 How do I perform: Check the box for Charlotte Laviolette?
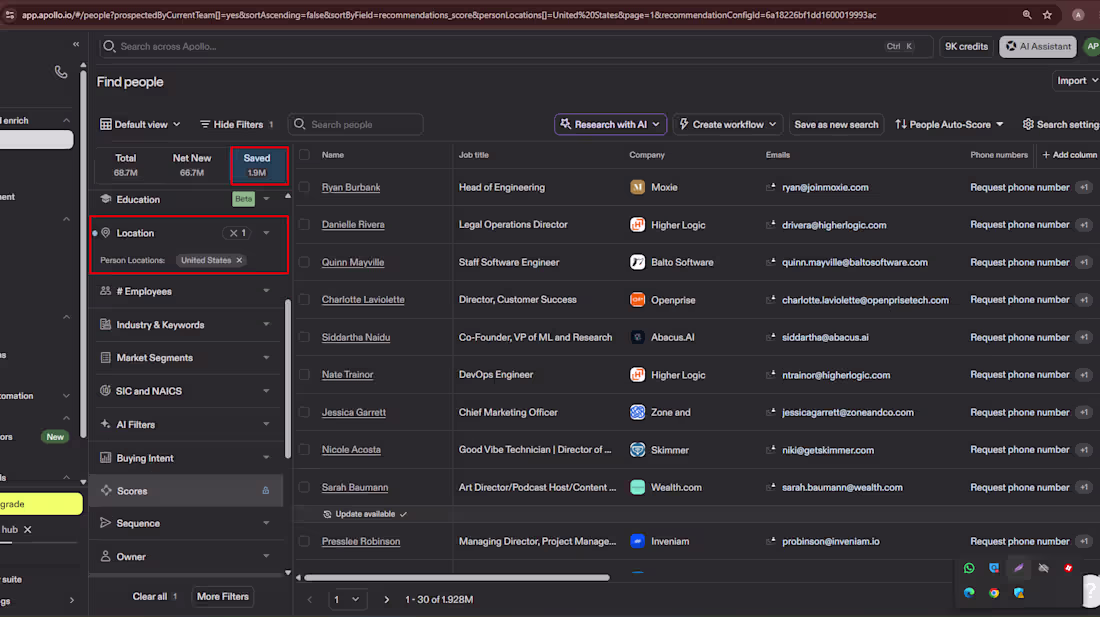[304, 299]
